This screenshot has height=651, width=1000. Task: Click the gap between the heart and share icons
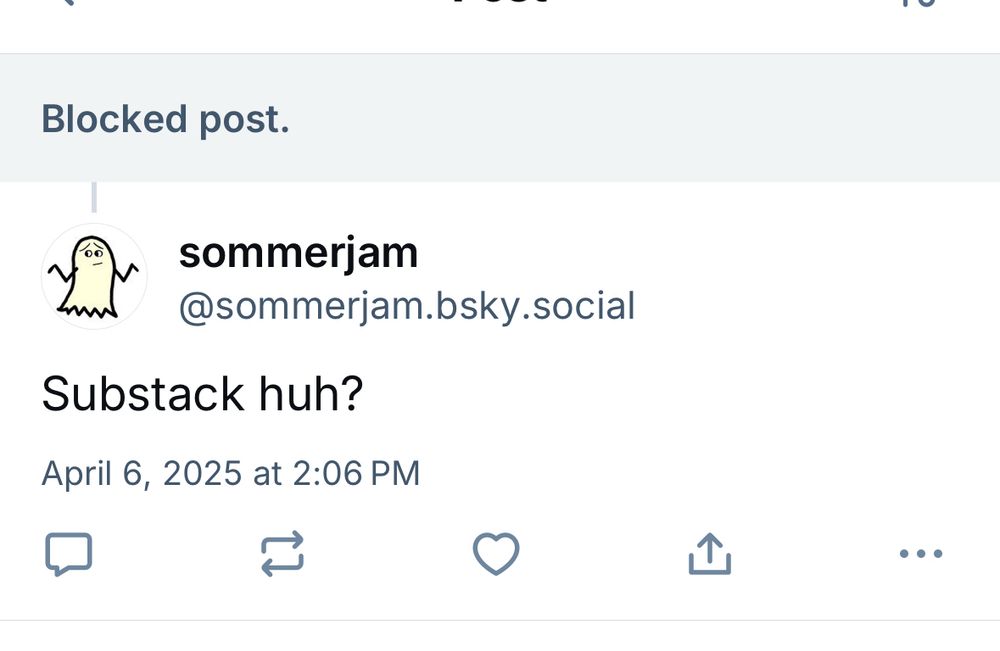tap(603, 554)
